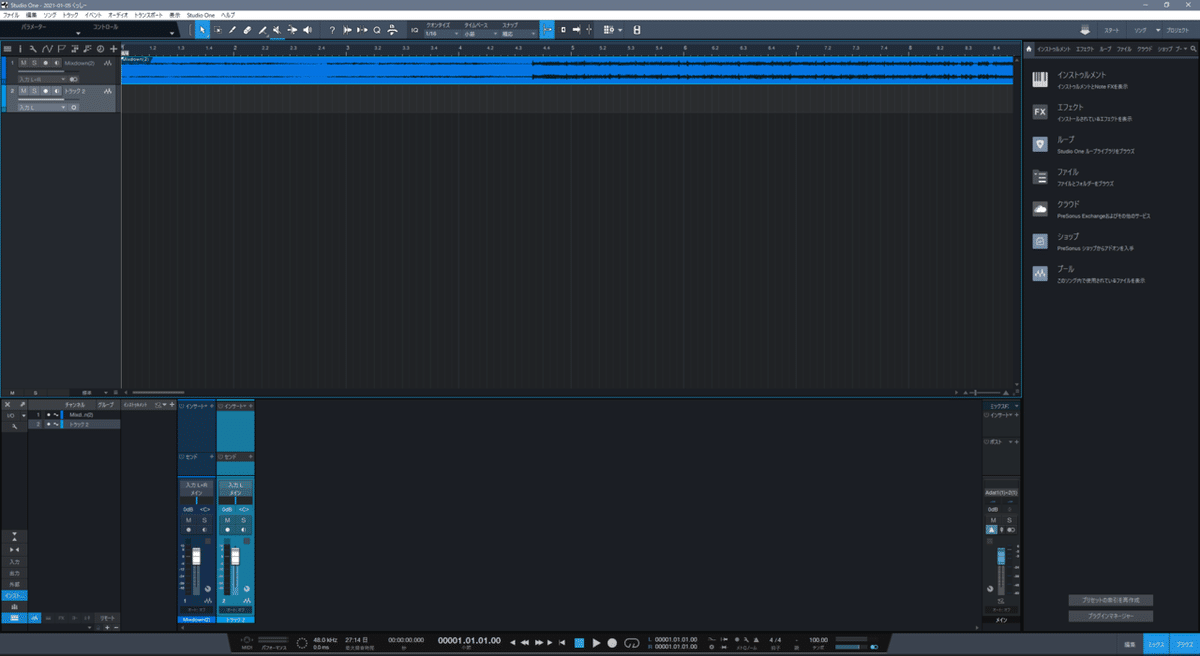The height and width of the screenshot is (656, 1200).
Task: Click the Record button in transport
Action: point(612,642)
